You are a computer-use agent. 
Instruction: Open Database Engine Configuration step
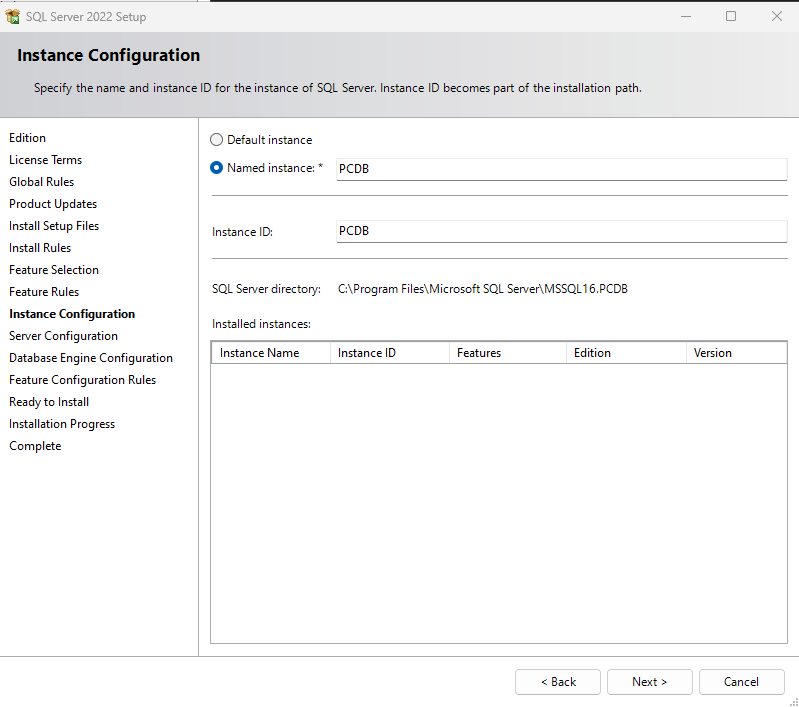click(x=91, y=358)
